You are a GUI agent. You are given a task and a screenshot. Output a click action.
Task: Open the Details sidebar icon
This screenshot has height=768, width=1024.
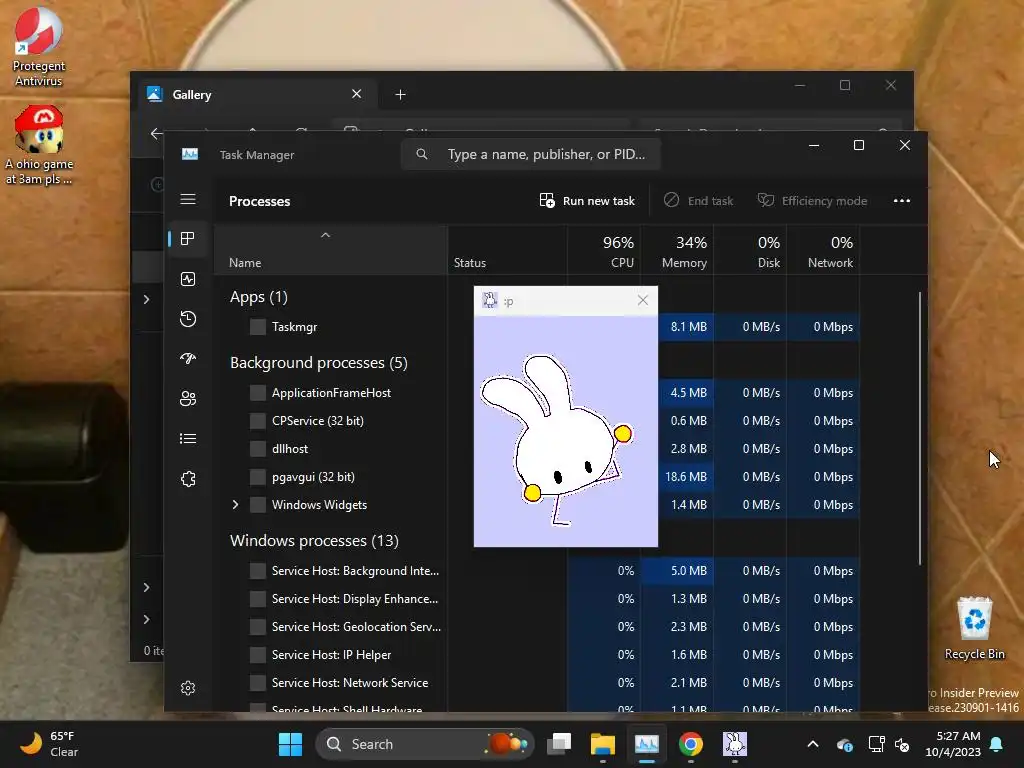point(188,439)
